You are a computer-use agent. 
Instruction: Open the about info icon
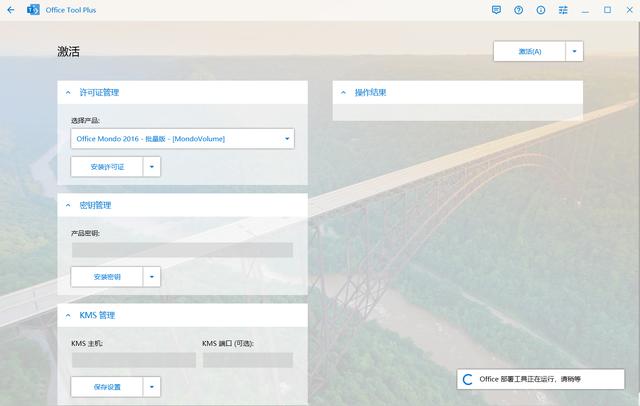pyautogui.click(x=541, y=10)
